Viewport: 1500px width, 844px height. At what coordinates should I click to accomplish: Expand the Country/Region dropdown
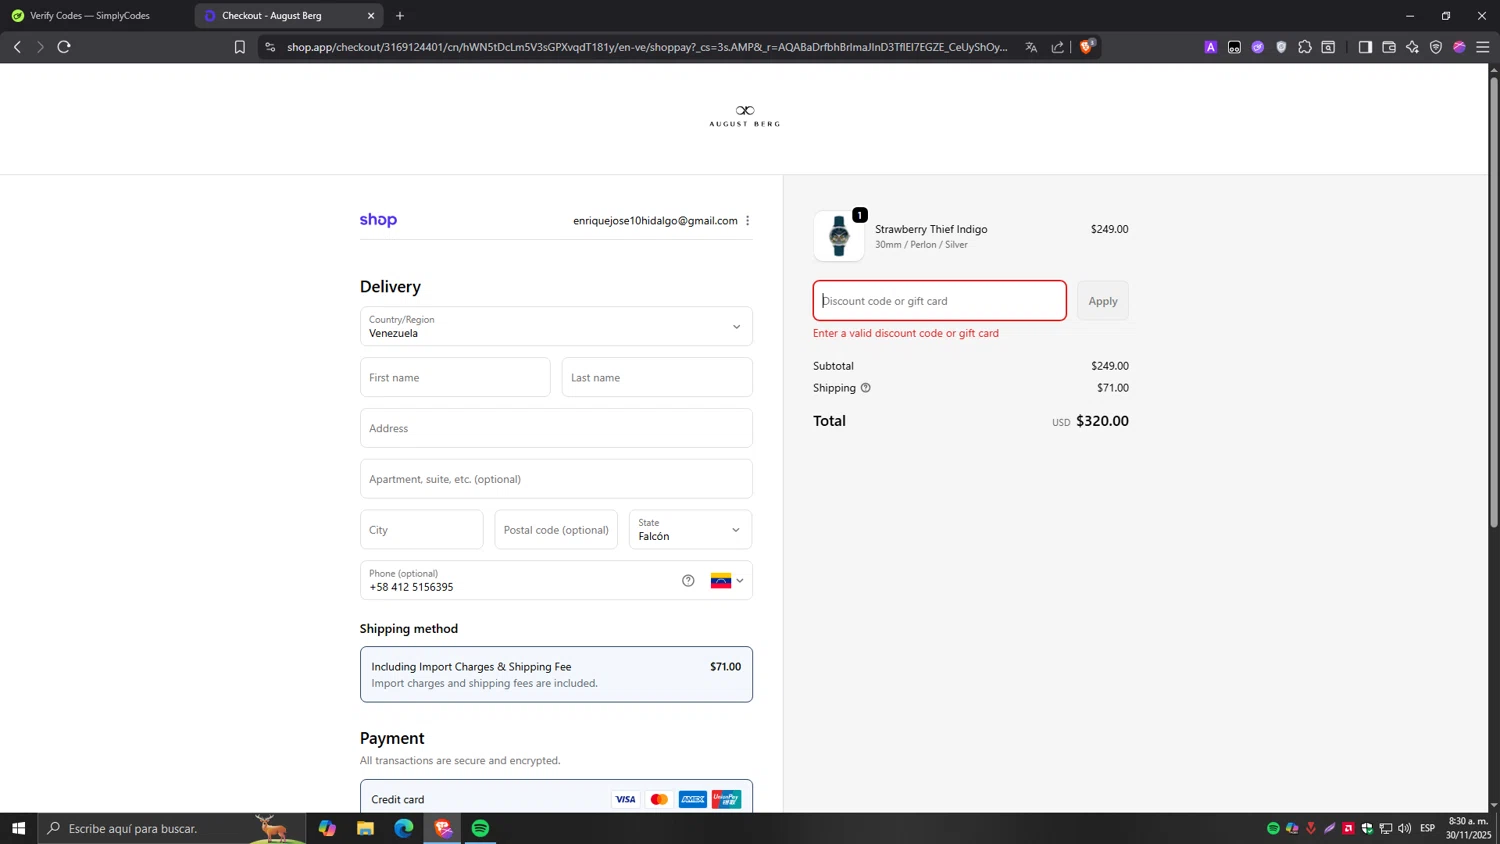(556, 326)
